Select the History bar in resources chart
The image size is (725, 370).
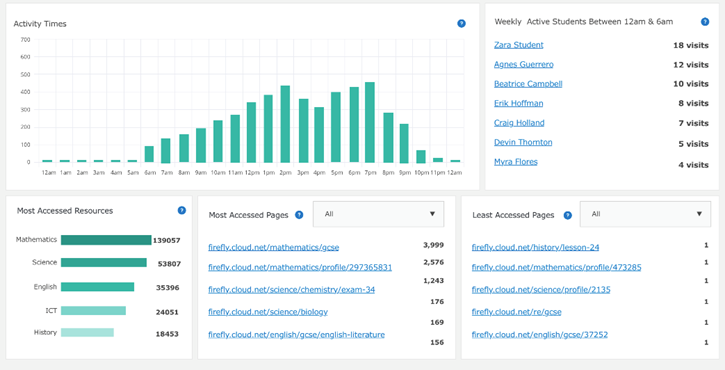pyautogui.click(x=87, y=333)
